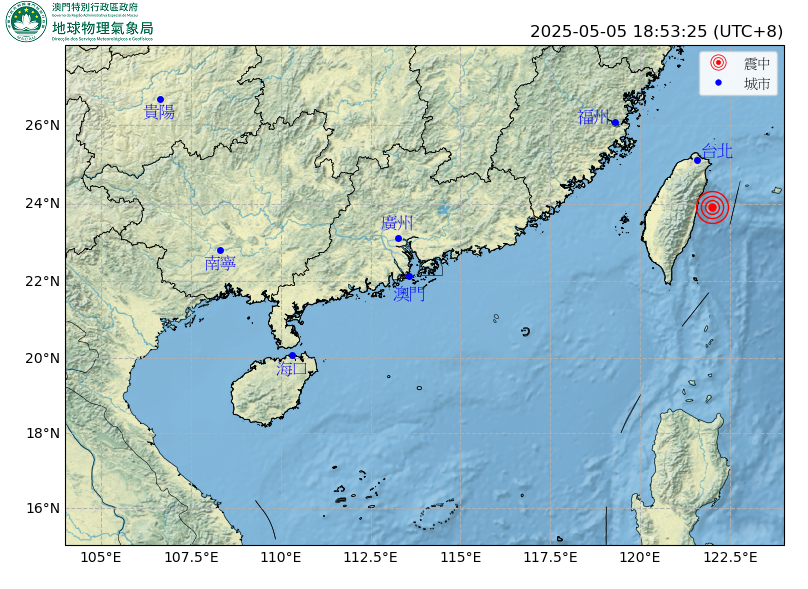The image size is (808, 589).
Task: Click the blue dot for 廣州
Action: tap(398, 239)
